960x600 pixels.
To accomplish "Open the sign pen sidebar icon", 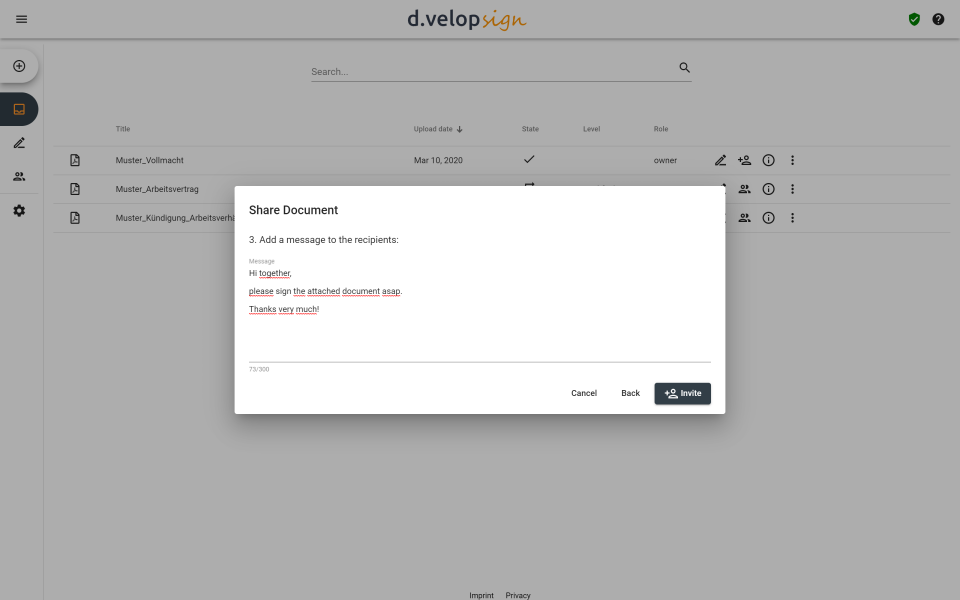I will click(x=19, y=143).
